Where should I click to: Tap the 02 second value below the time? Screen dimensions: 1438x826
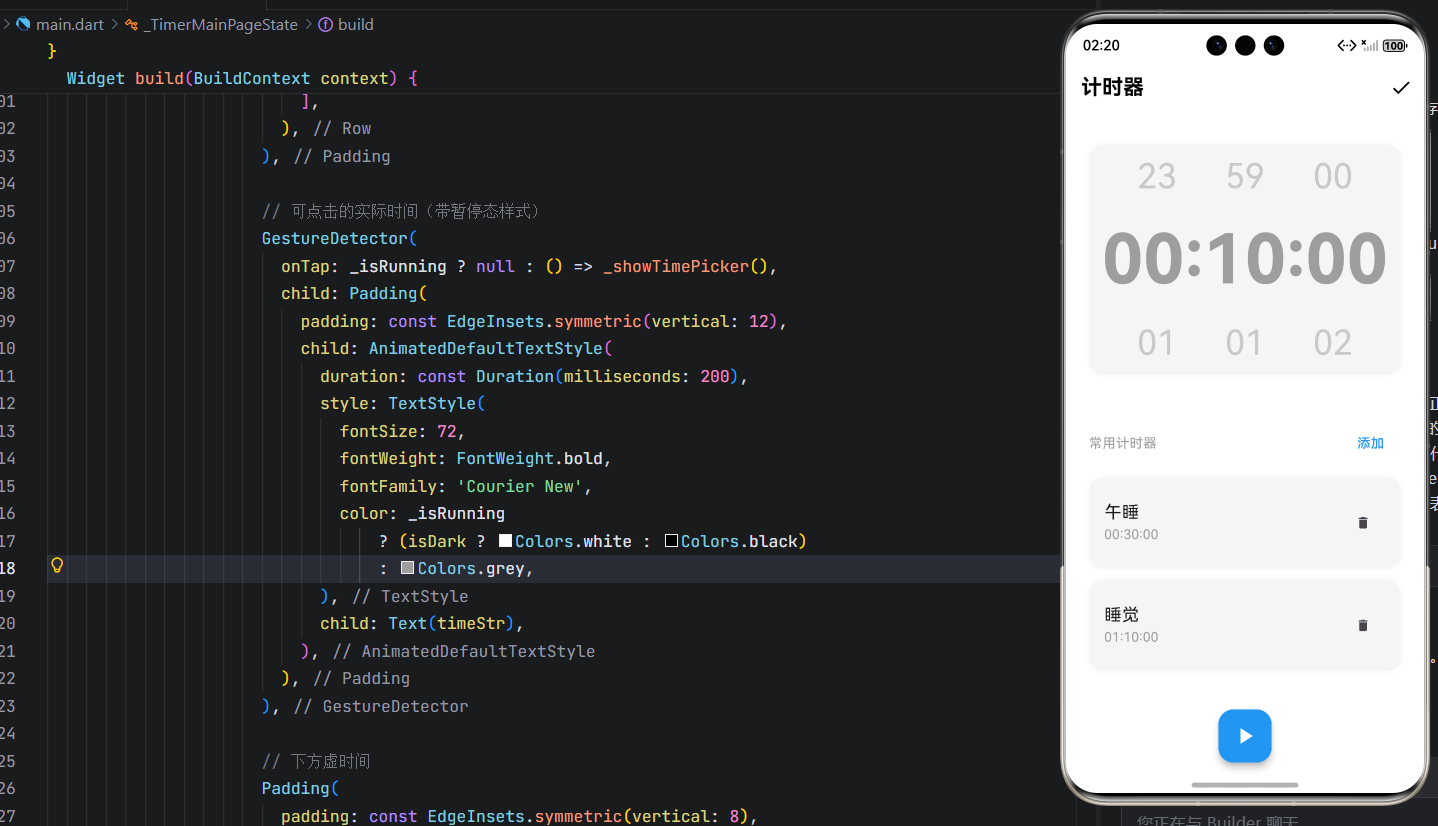click(1333, 343)
